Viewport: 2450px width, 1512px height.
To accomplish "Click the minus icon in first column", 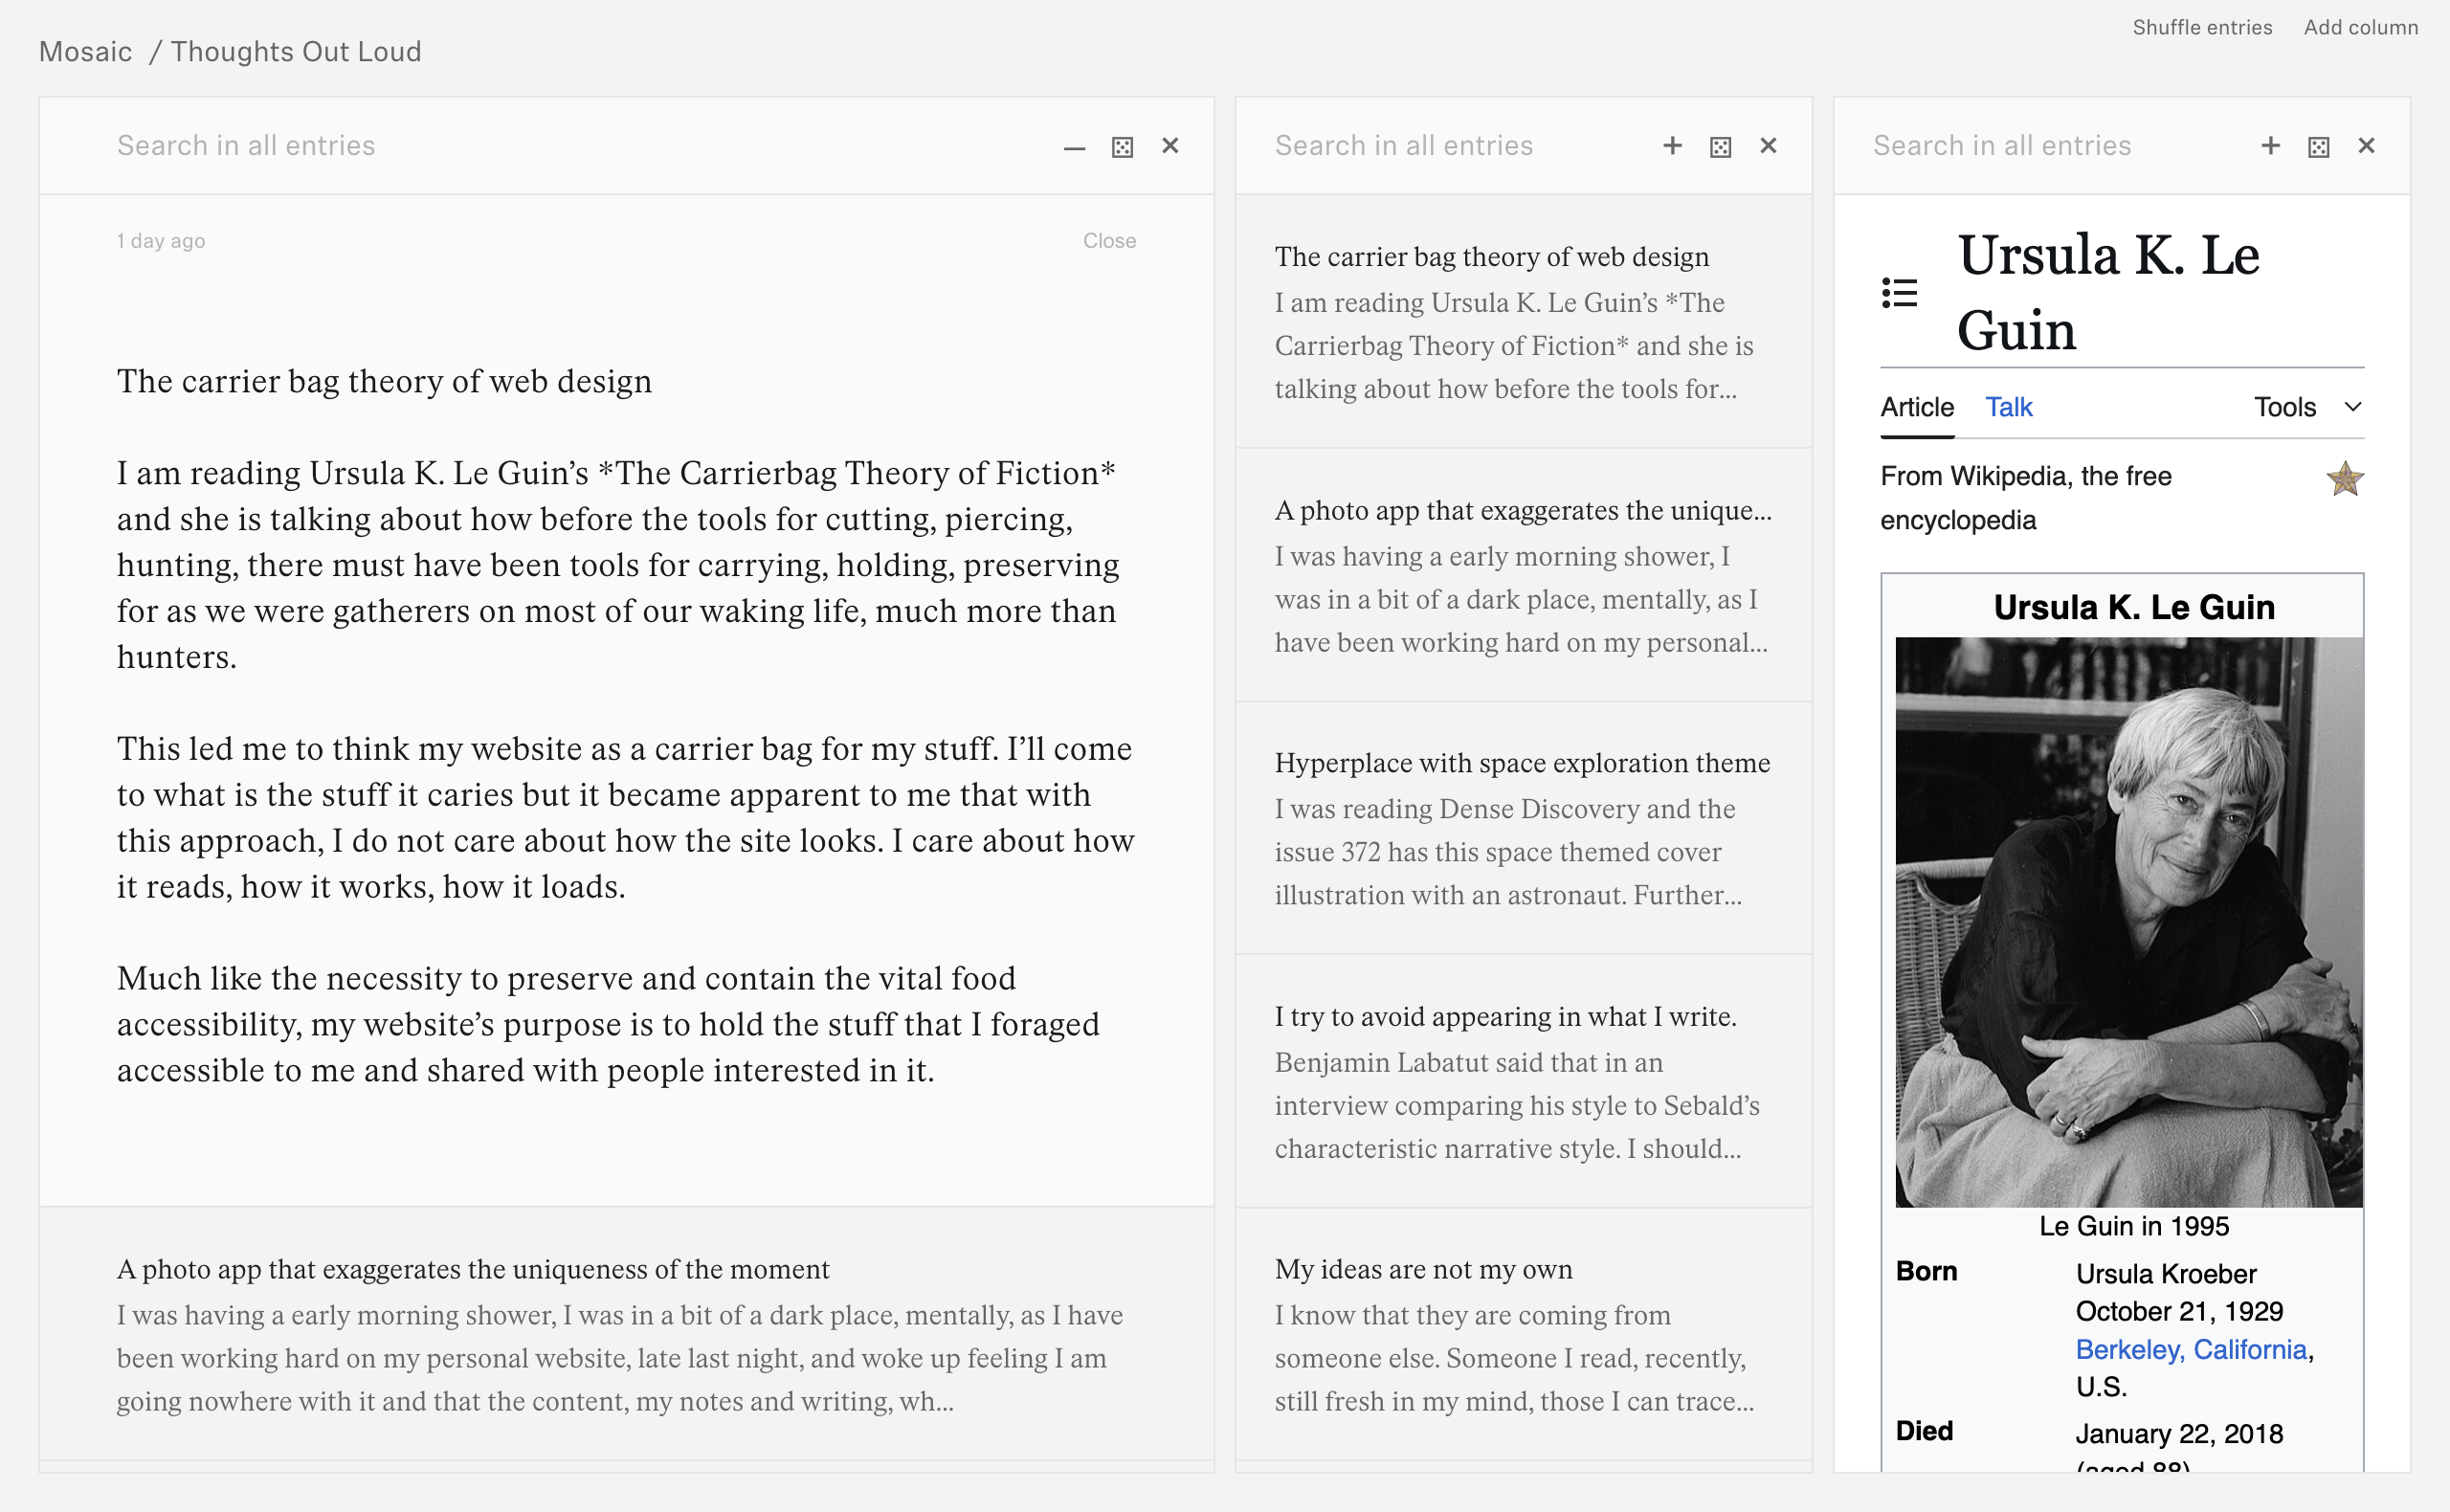I will (x=1074, y=147).
